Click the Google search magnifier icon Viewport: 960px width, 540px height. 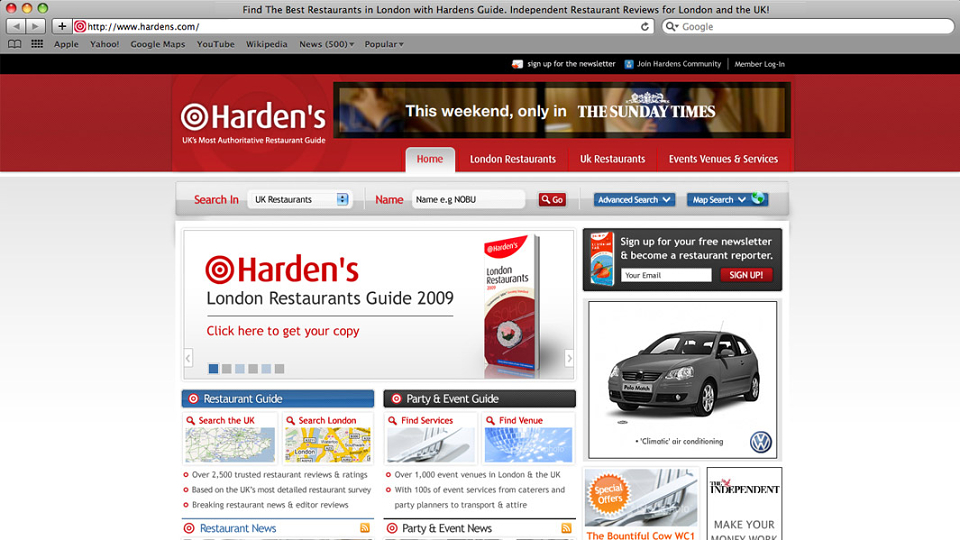tap(672, 26)
